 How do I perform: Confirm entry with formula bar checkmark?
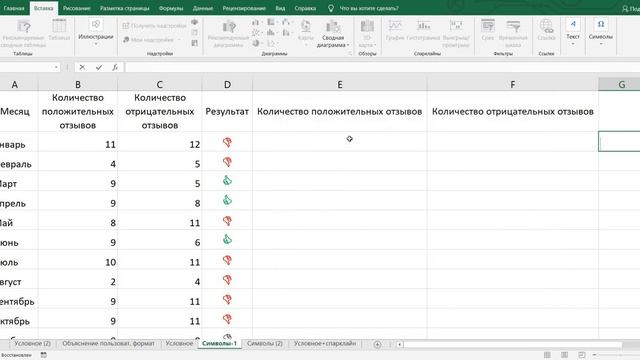99,67
